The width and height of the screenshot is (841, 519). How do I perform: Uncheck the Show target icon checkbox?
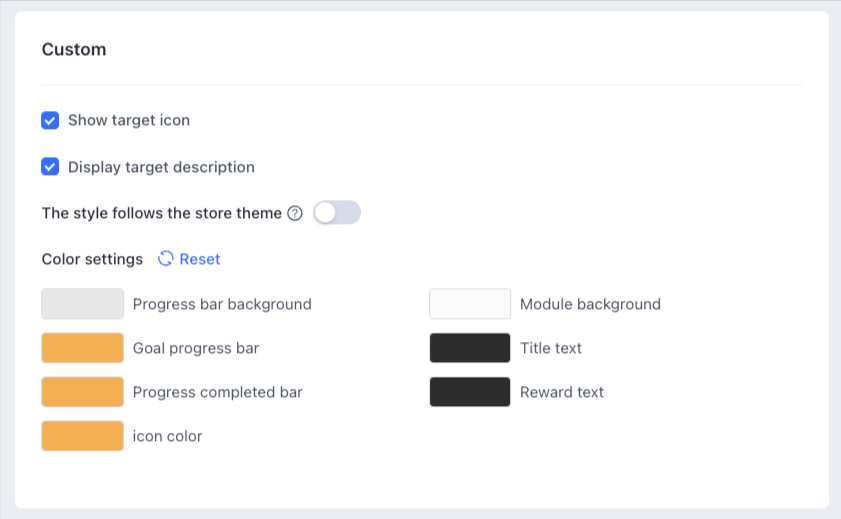point(50,121)
